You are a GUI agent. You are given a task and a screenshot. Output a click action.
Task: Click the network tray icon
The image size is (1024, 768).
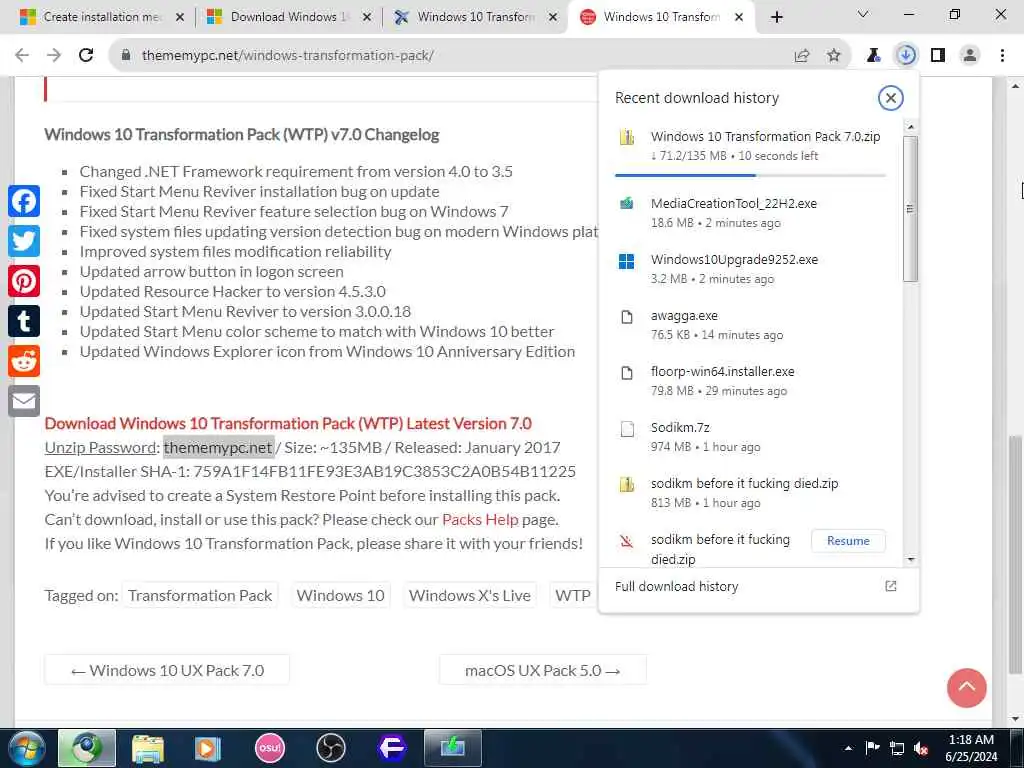pos(897,749)
